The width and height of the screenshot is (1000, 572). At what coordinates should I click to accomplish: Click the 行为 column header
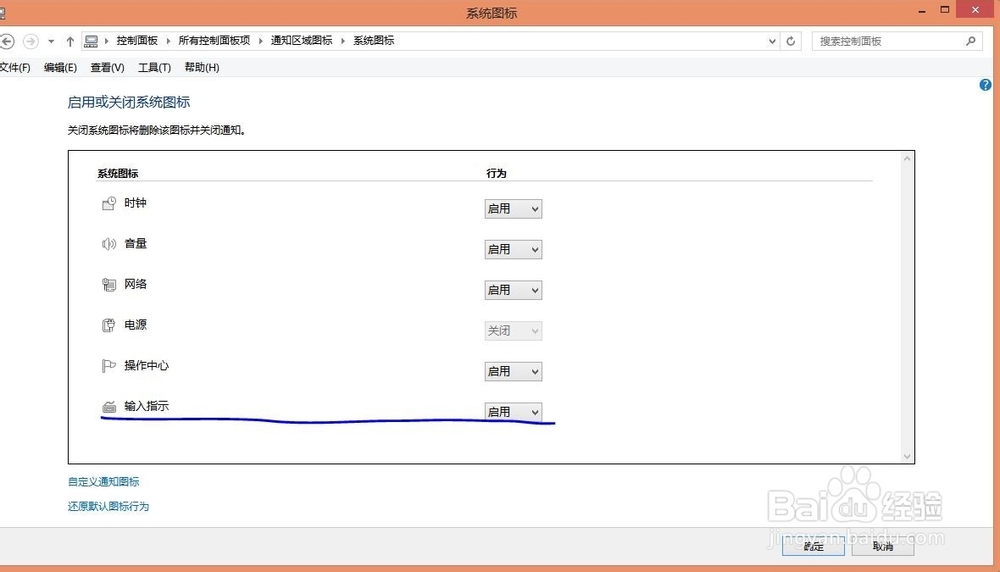[x=496, y=173]
